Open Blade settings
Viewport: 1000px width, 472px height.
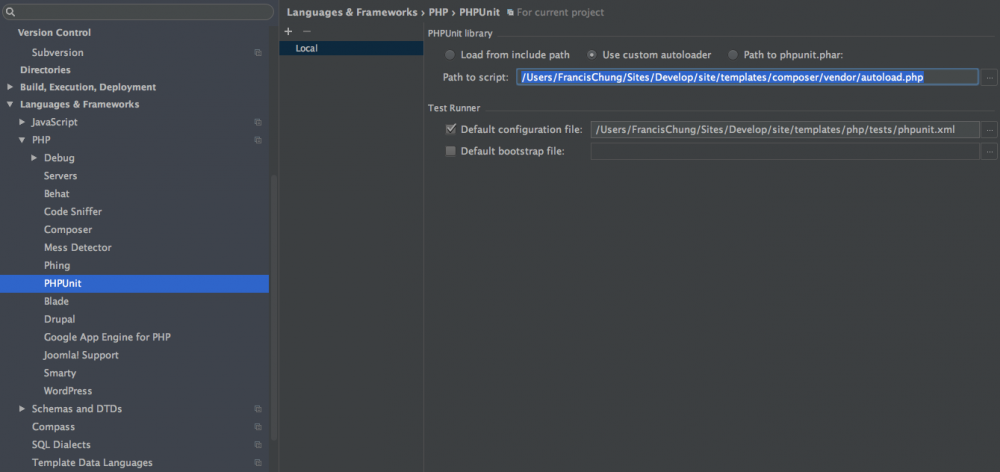pyautogui.click(x=56, y=301)
